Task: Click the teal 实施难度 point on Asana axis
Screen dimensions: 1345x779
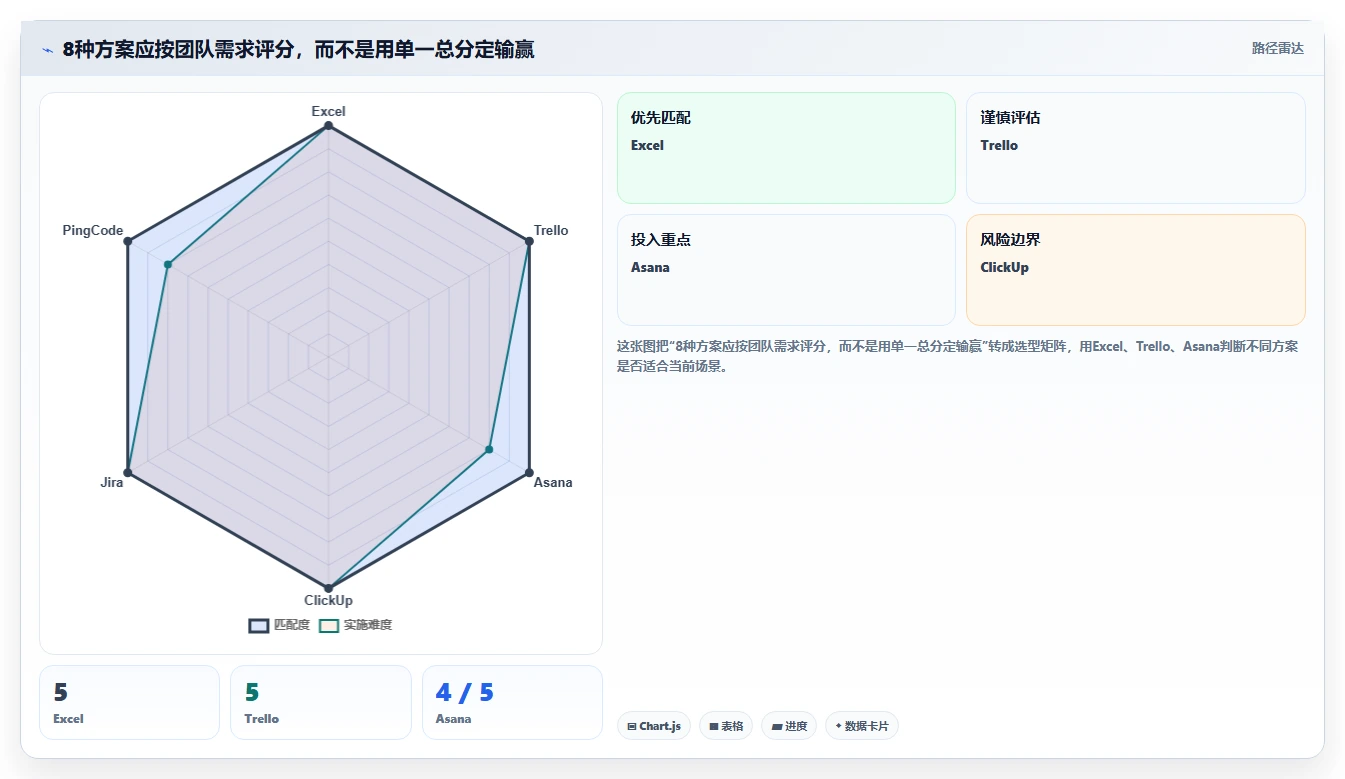Action: point(489,449)
